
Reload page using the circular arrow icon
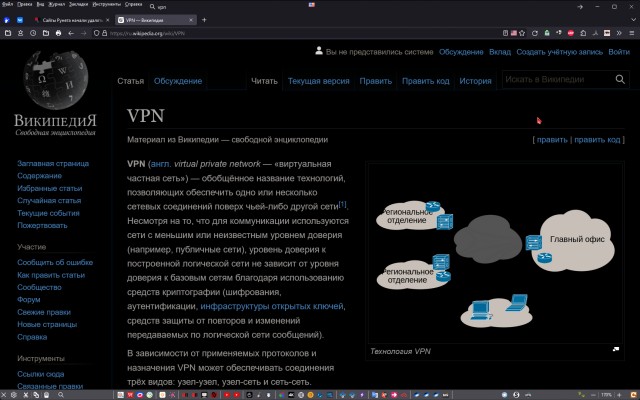point(535,33)
